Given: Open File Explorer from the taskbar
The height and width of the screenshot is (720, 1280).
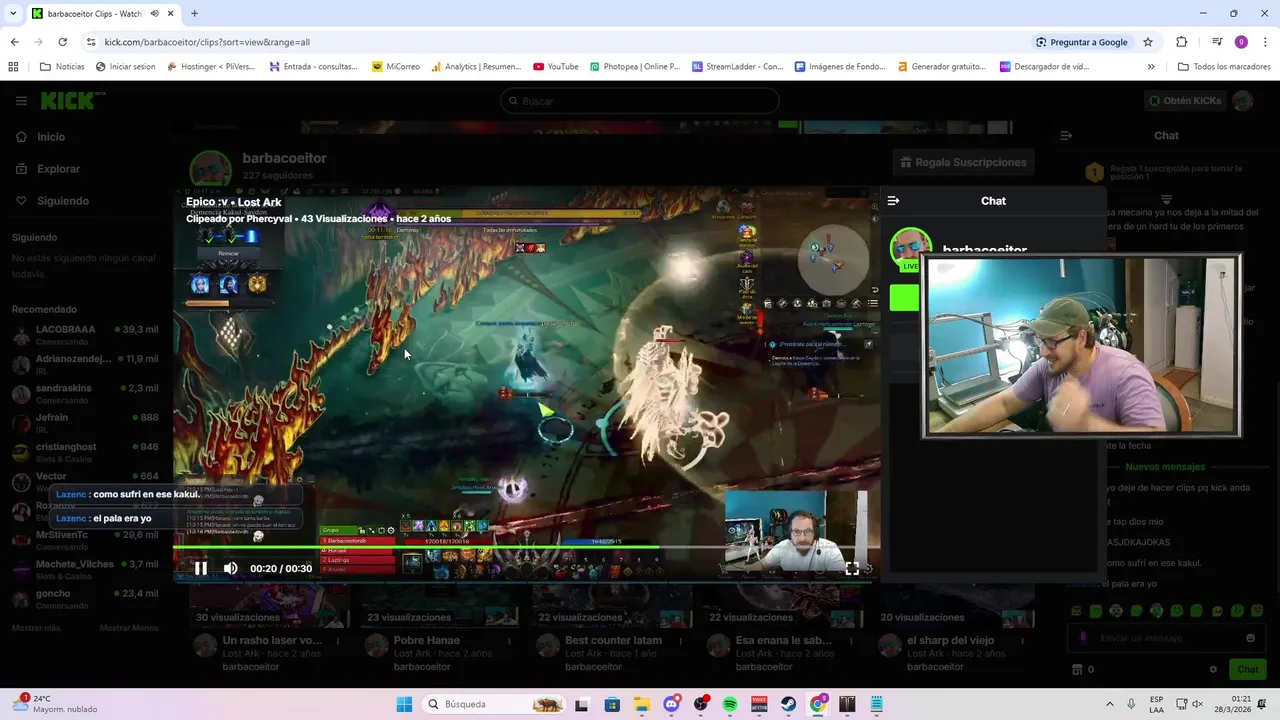Looking at the screenshot, I should coord(641,704).
